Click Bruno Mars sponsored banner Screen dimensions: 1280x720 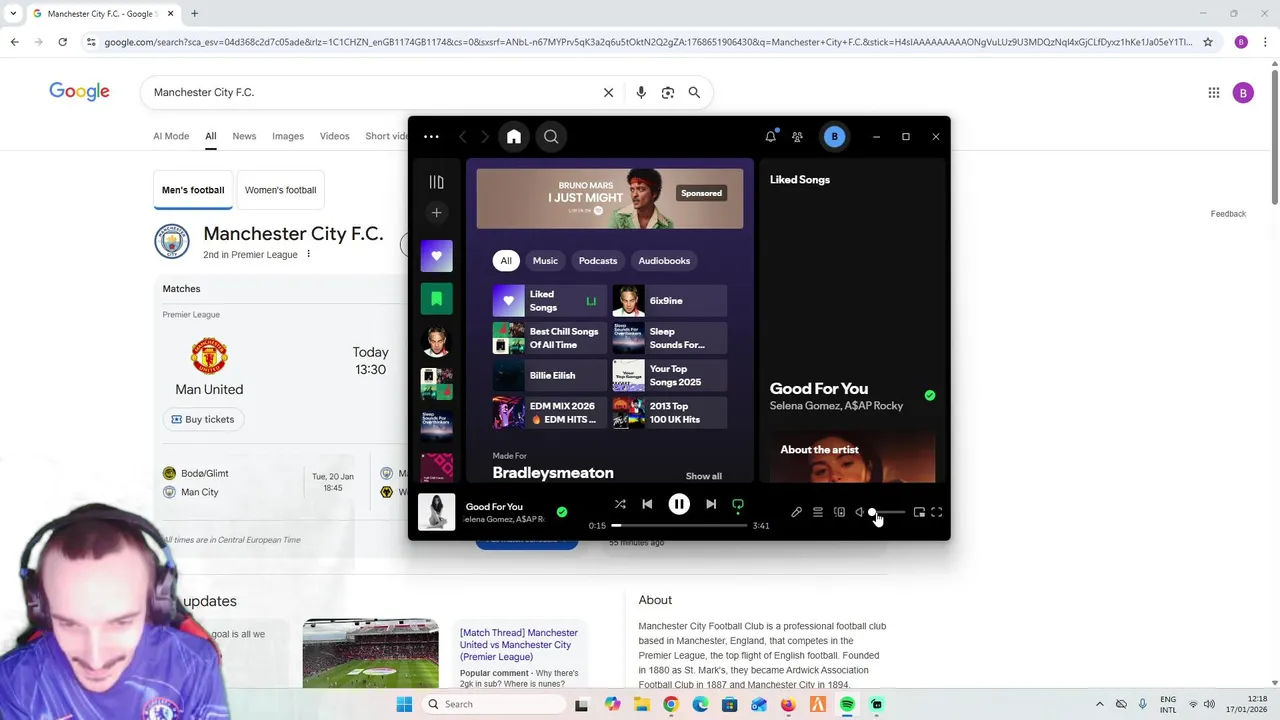coord(610,198)
